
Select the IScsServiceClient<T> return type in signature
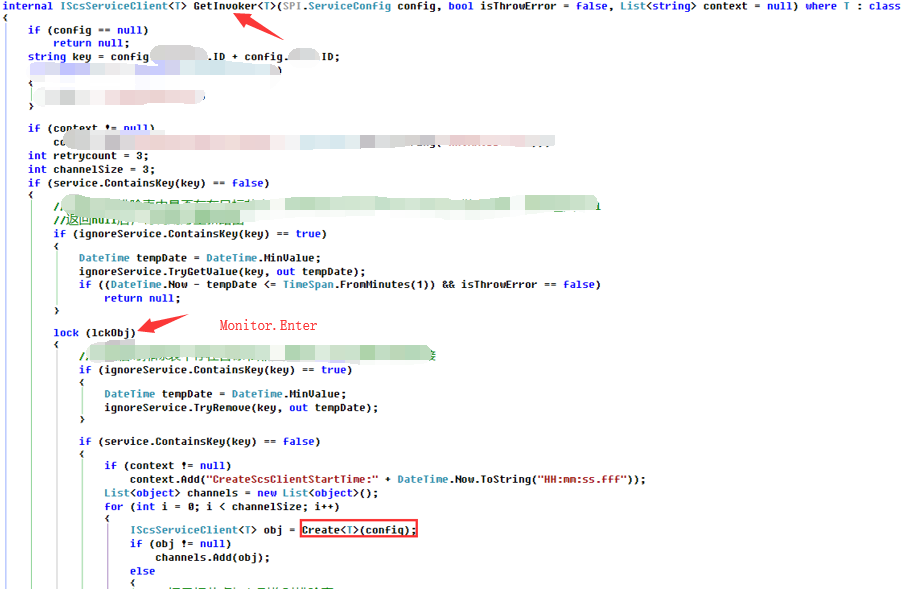pyautogui.click(x=124, y=6)
